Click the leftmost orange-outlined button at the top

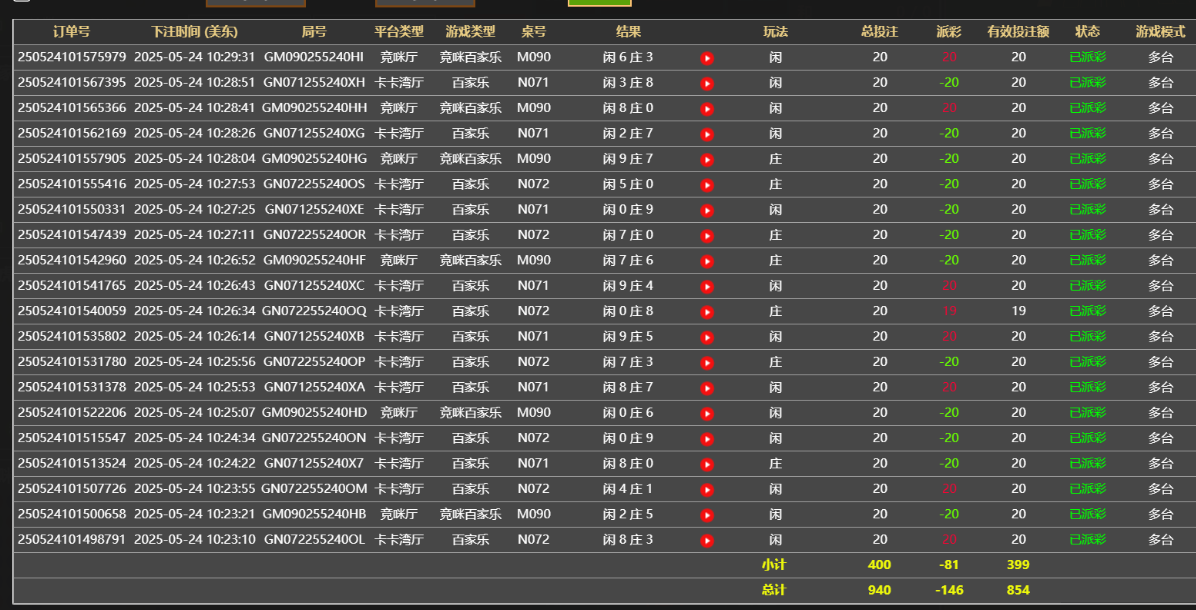255,3
